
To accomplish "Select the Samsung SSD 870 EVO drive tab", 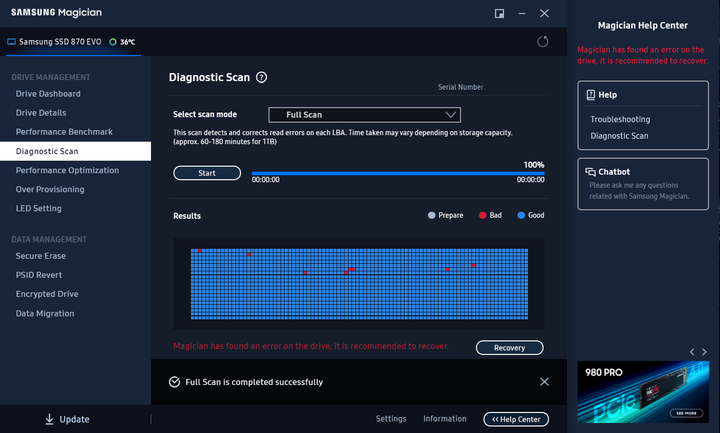I will (73, 42).
